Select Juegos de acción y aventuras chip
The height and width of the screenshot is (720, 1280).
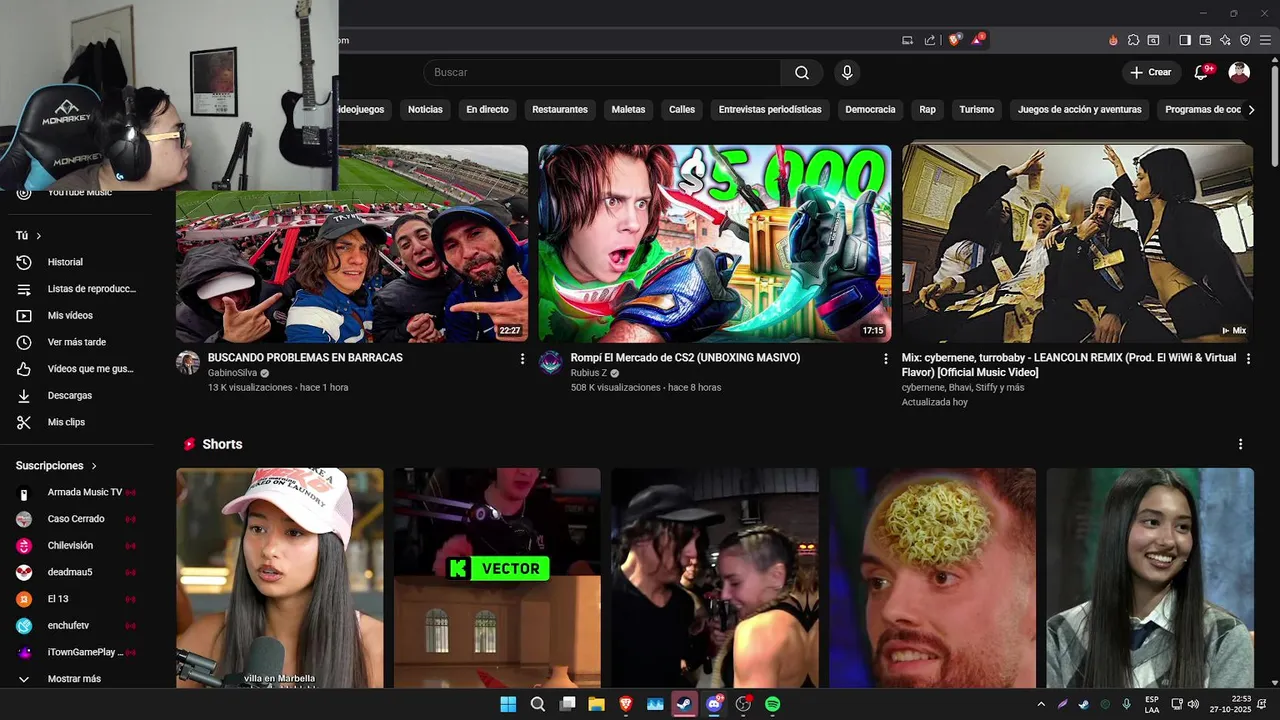click(x=1080, y=110)
